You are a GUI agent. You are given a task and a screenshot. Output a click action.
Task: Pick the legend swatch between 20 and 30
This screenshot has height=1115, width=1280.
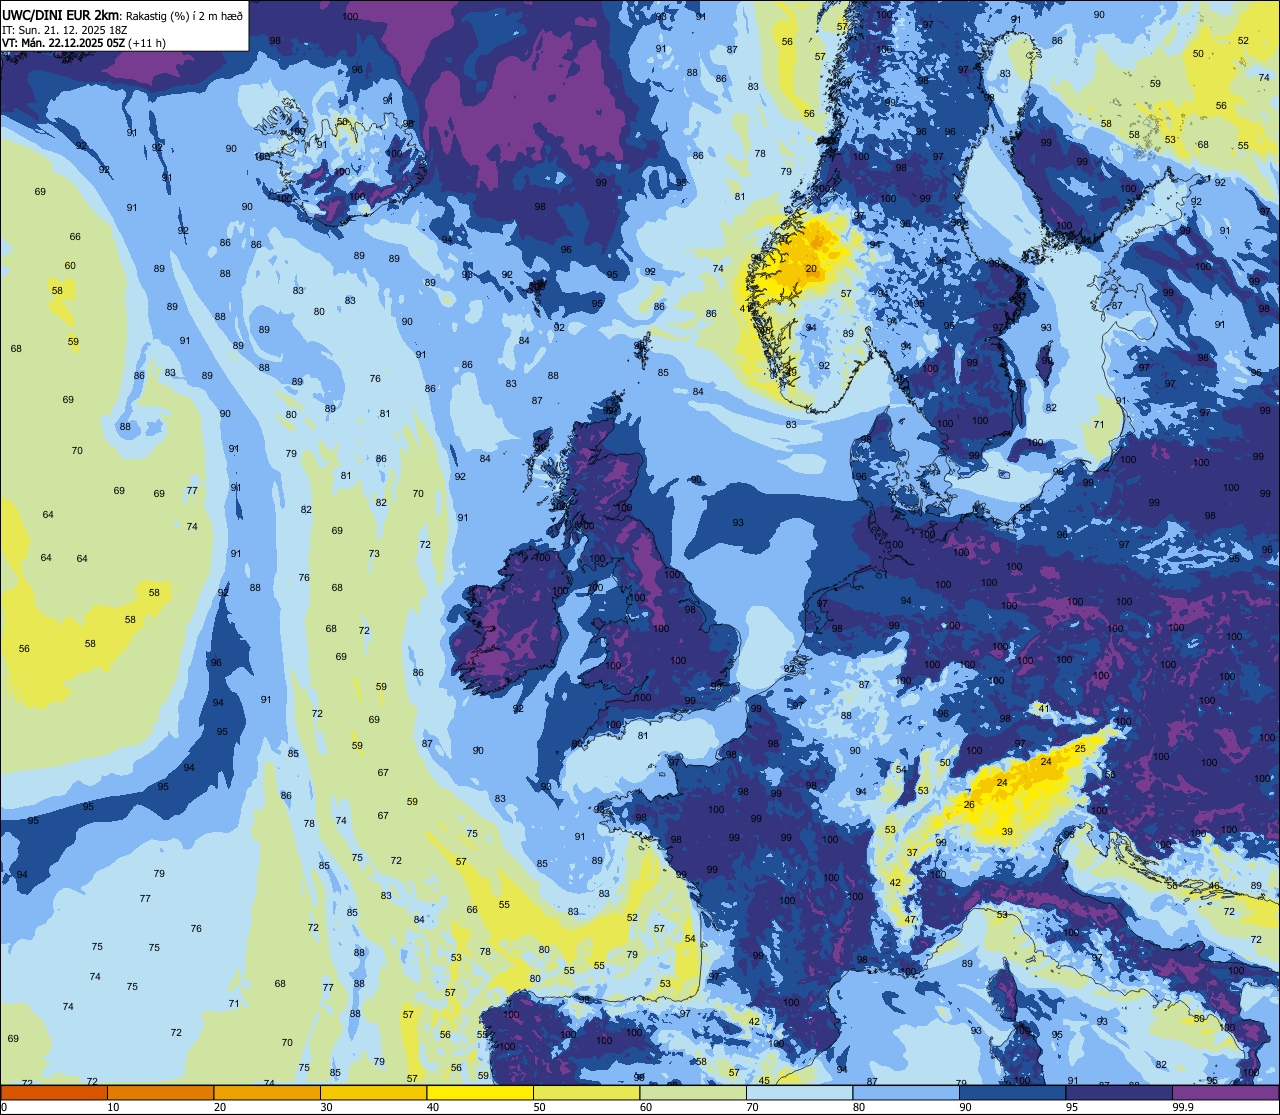267,1092
